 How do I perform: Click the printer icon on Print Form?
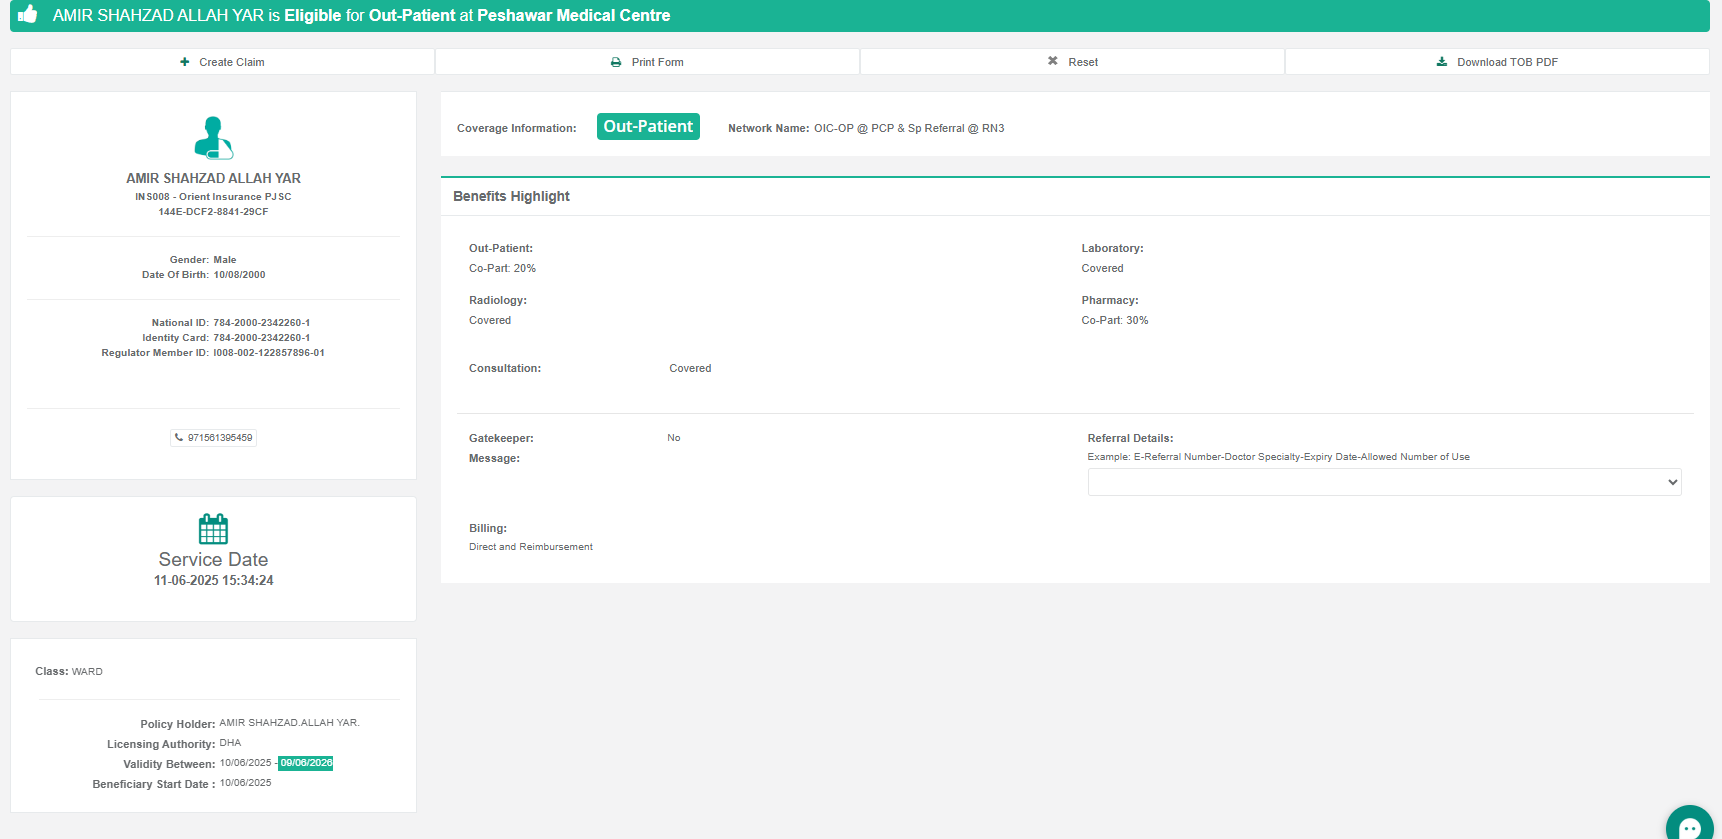pyautogui.click(x=616, y=62)
